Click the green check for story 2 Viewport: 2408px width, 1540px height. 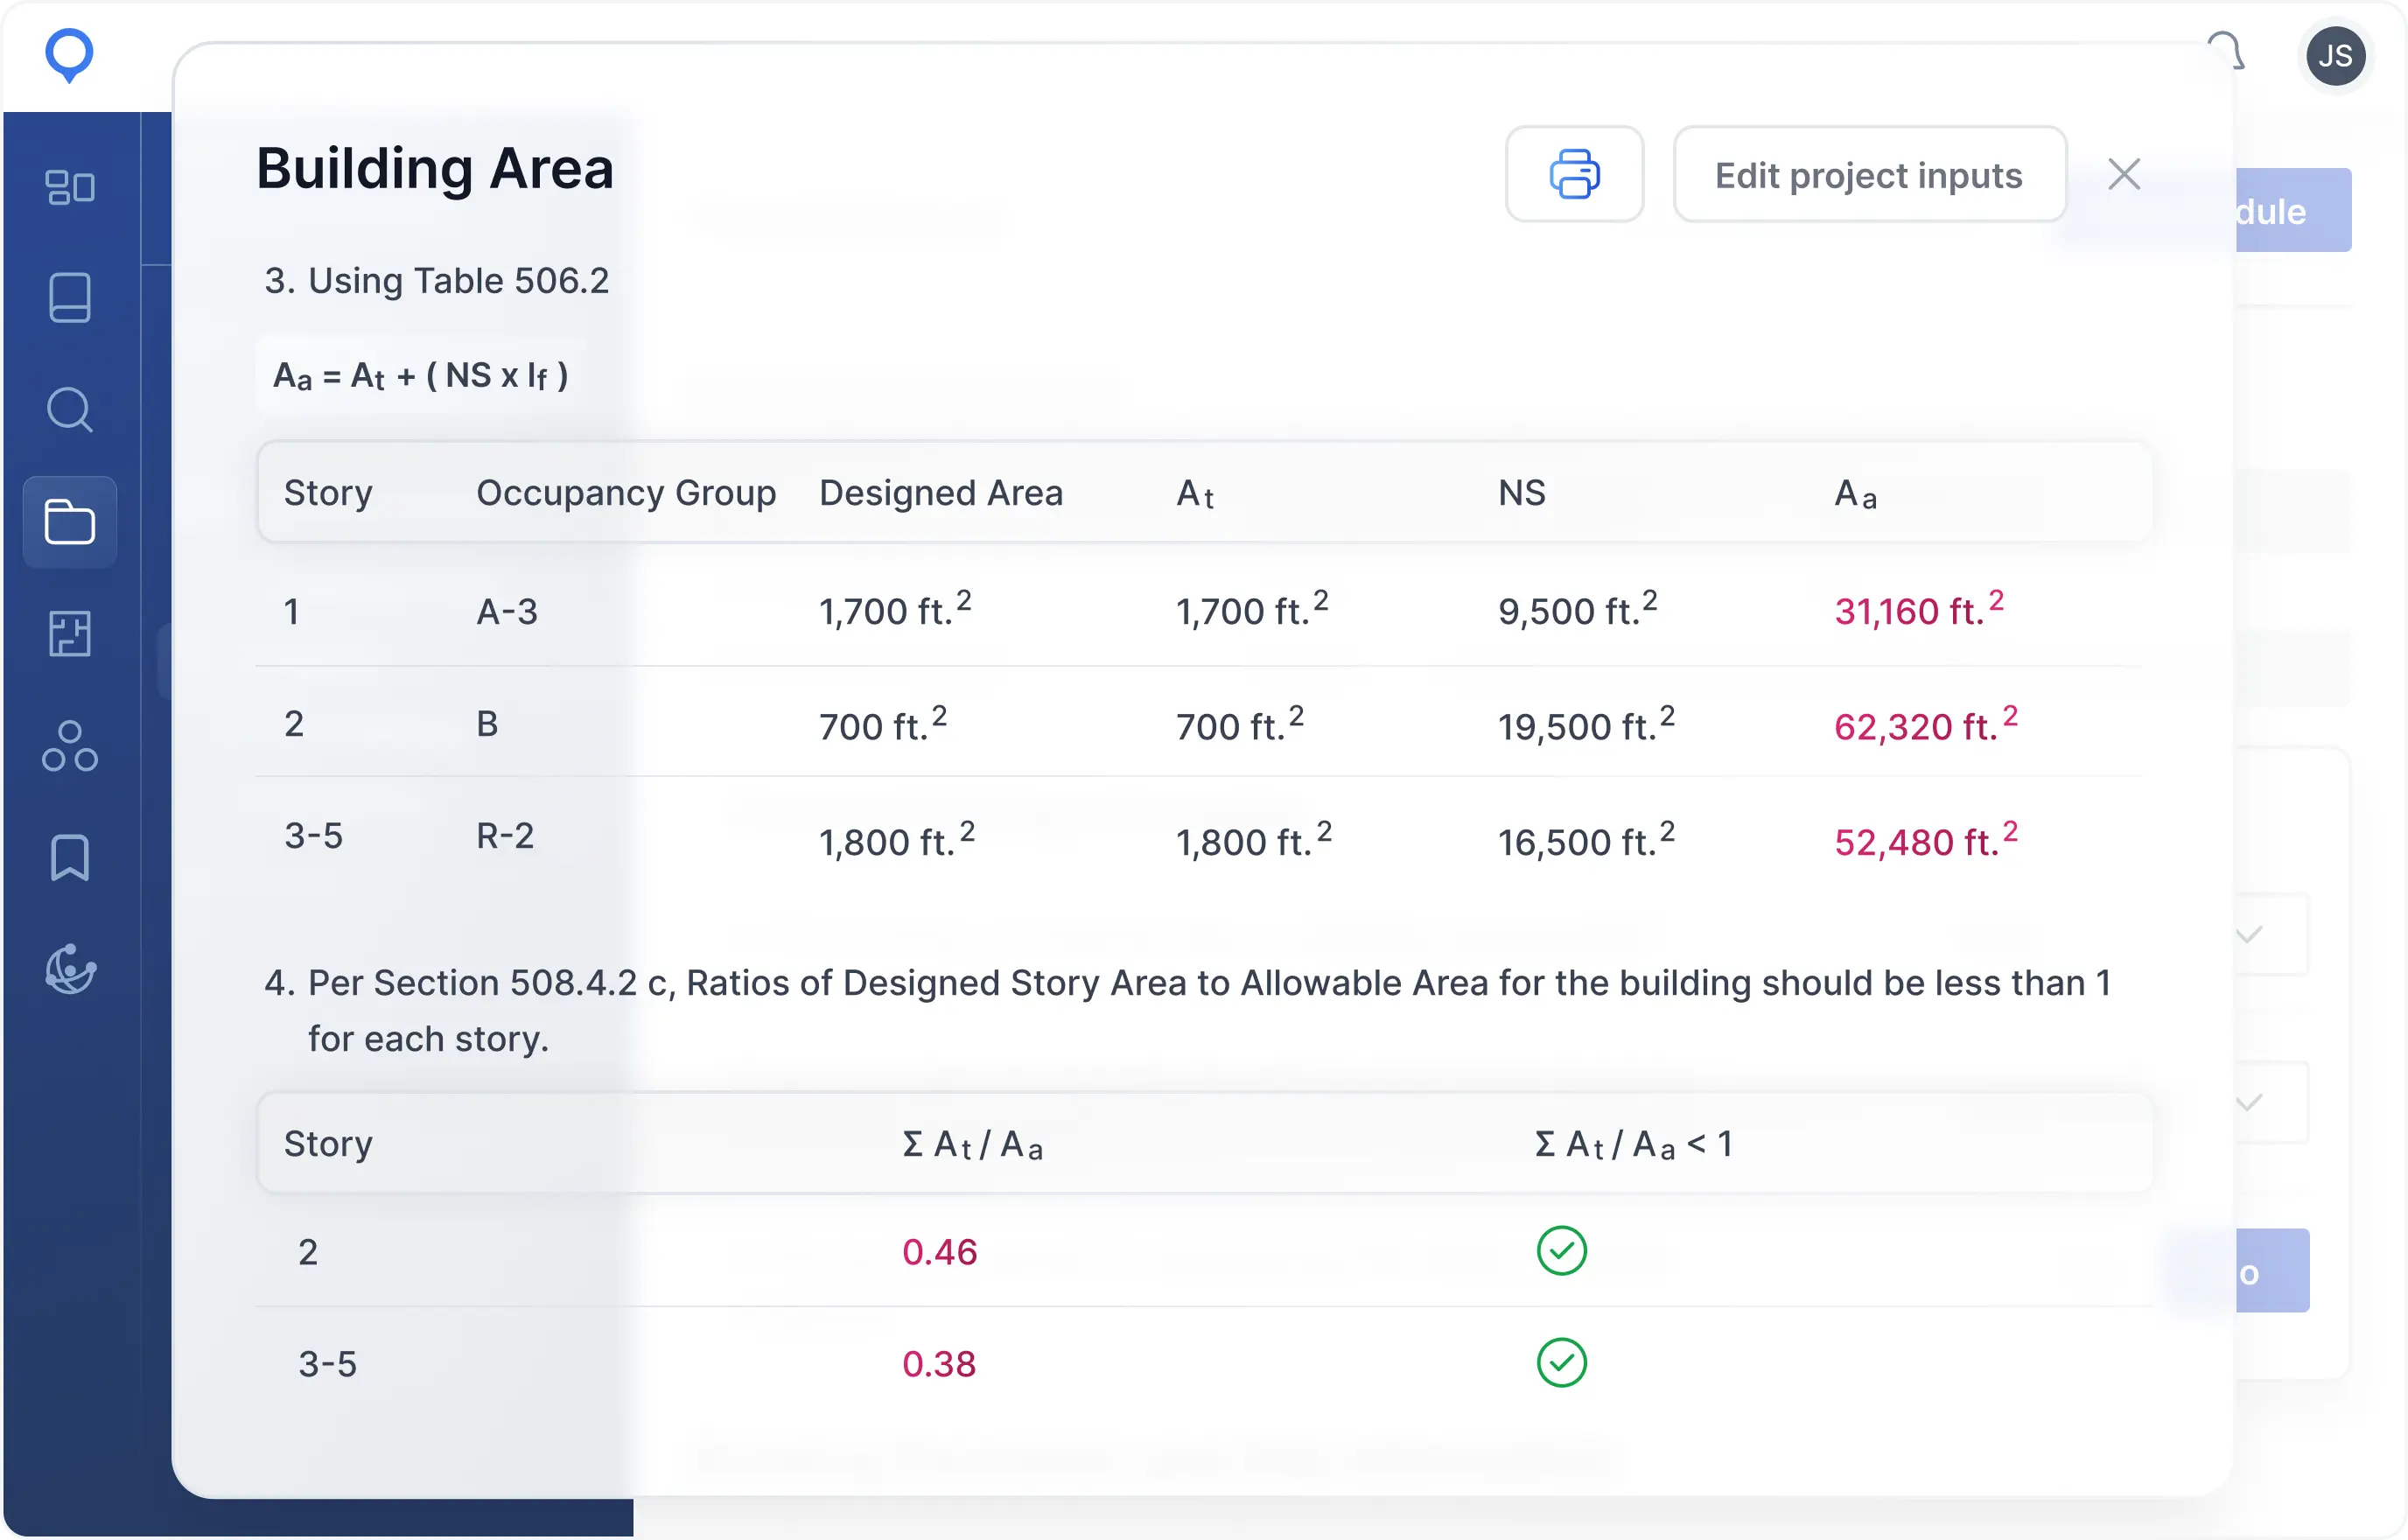click(x=1561, y=1251)
